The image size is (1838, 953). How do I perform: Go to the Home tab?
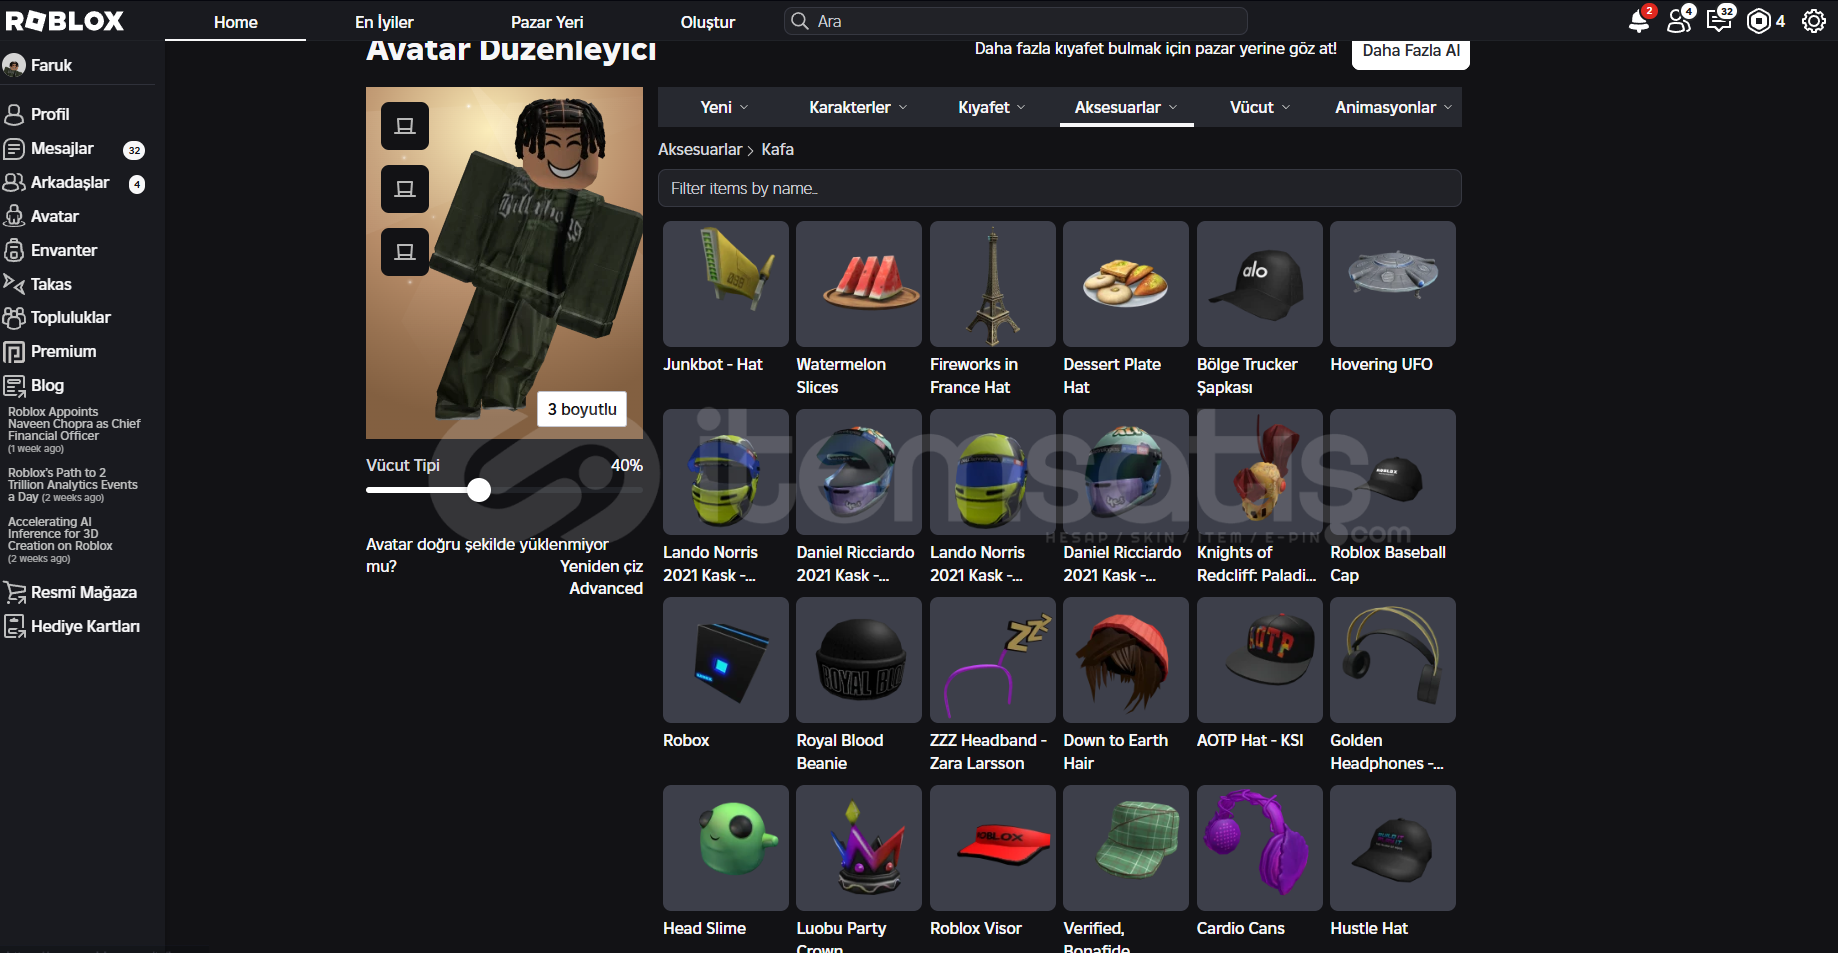click(236, 22)
